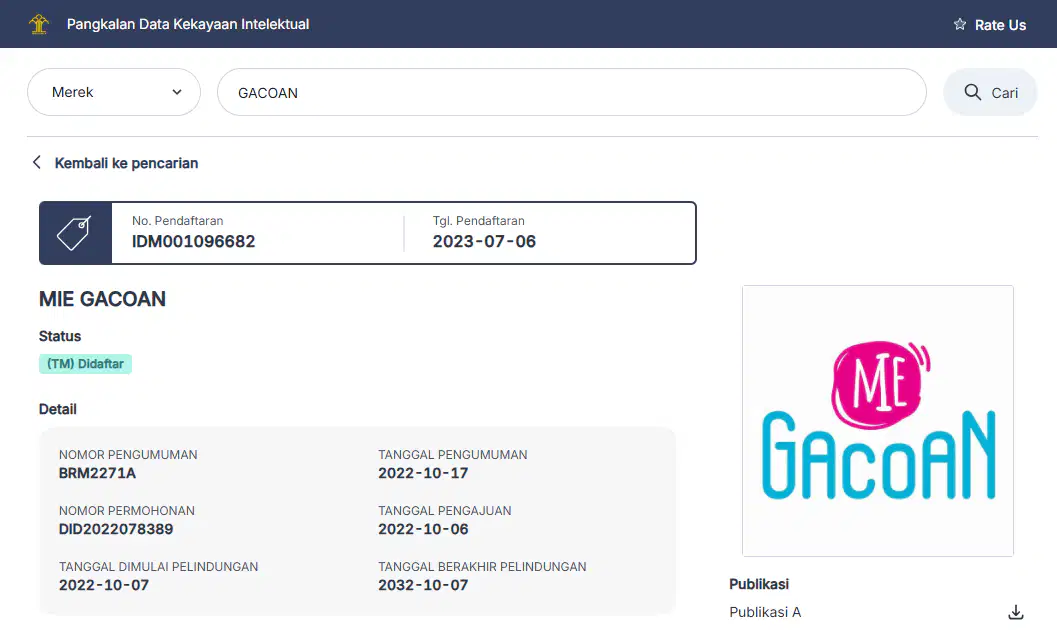Click the TANGGAL BERAKHIR PELINDUNGAN label
This screenshot has height=630, width=1057.
[482, 567]
